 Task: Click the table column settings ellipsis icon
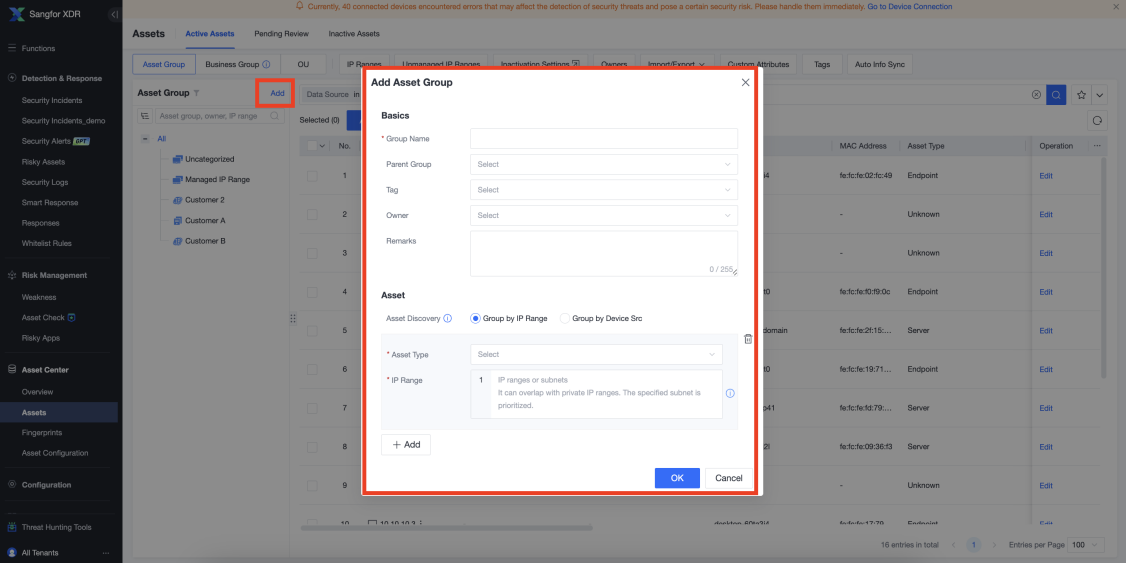click(1097, 146)
